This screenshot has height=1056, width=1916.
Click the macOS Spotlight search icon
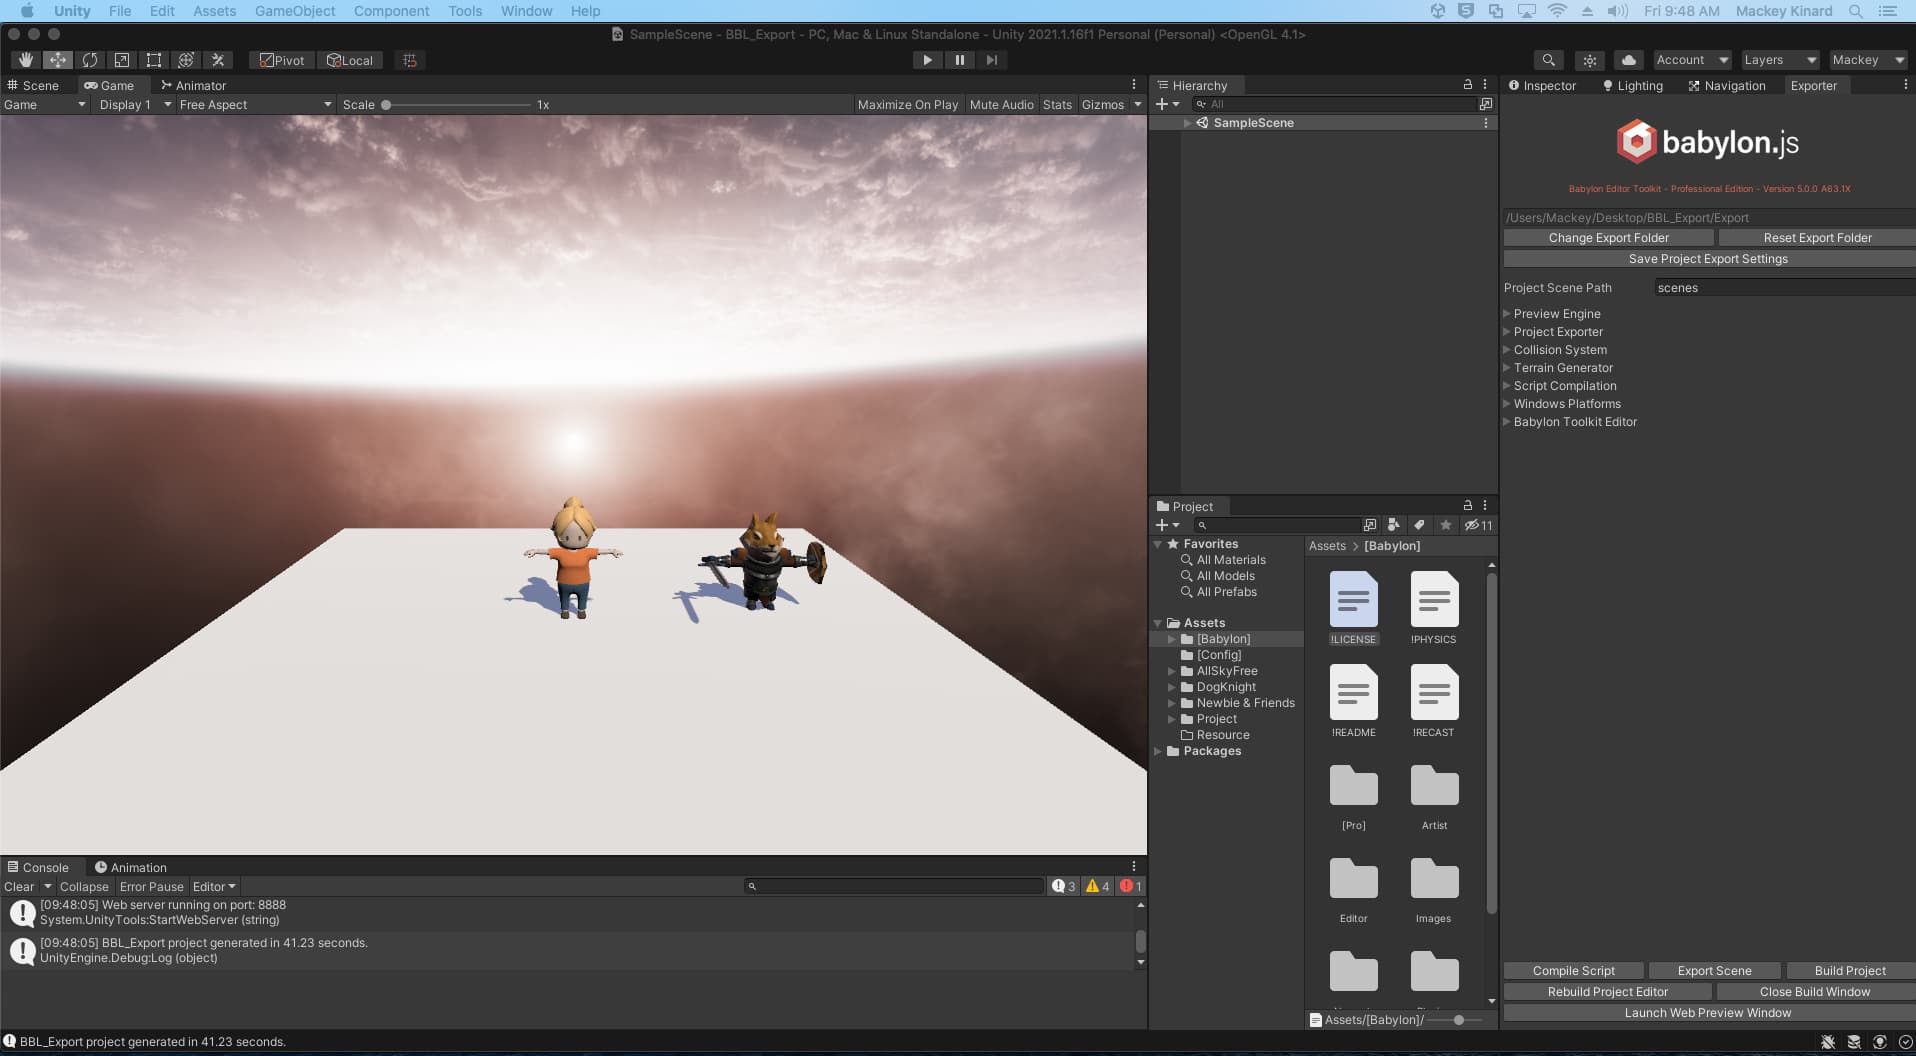pyautogui.click(x=1855, y=11)
